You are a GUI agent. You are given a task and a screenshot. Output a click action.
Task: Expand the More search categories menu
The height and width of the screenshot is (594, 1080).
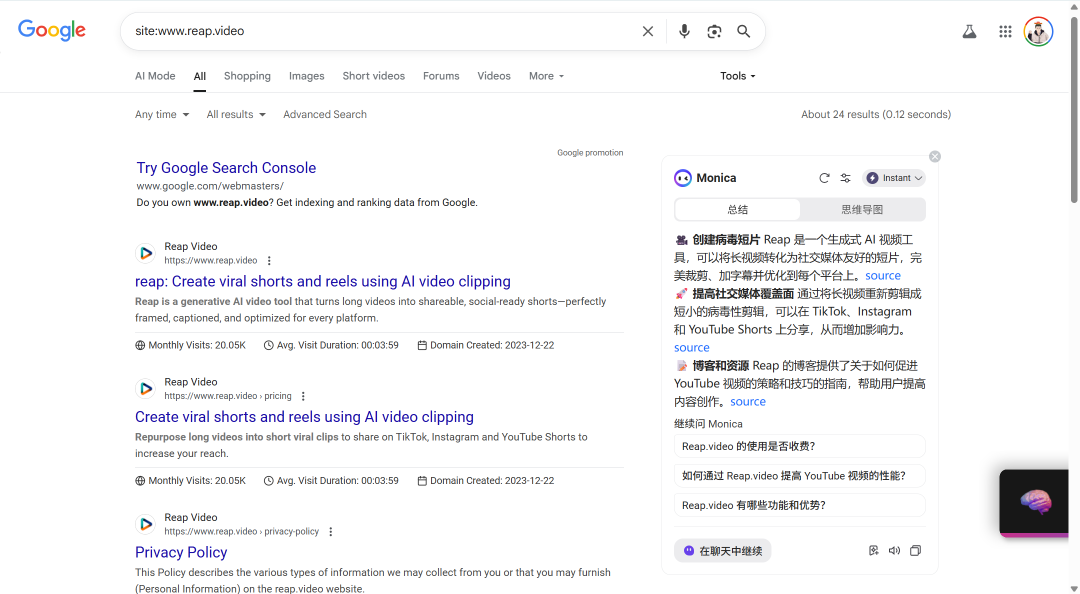click(x=546, y=76)
